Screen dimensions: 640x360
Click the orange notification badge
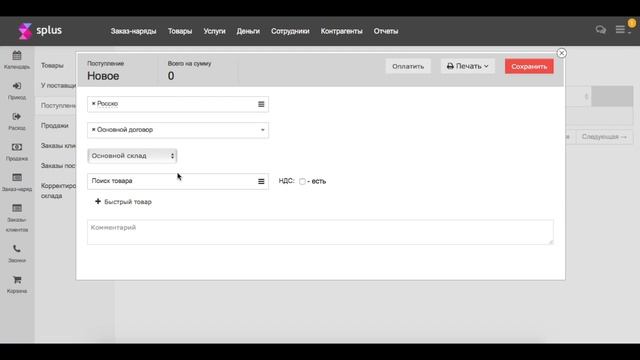(632, 23)
